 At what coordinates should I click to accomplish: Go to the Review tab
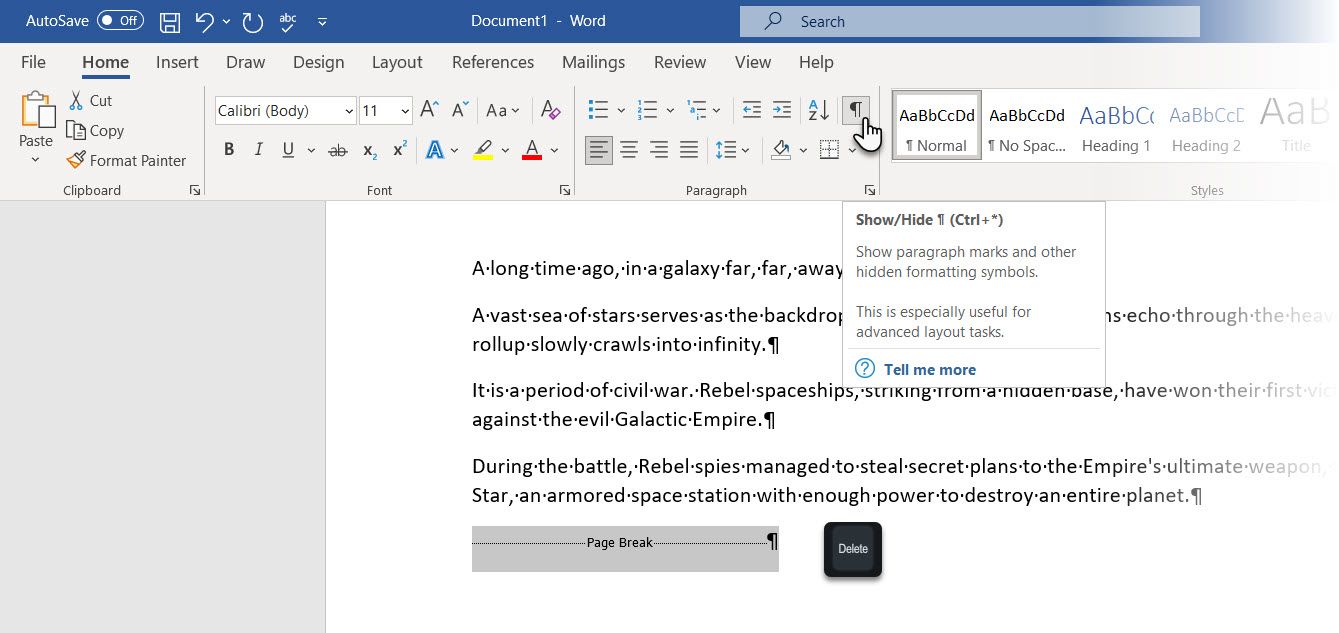coord(680,62)
